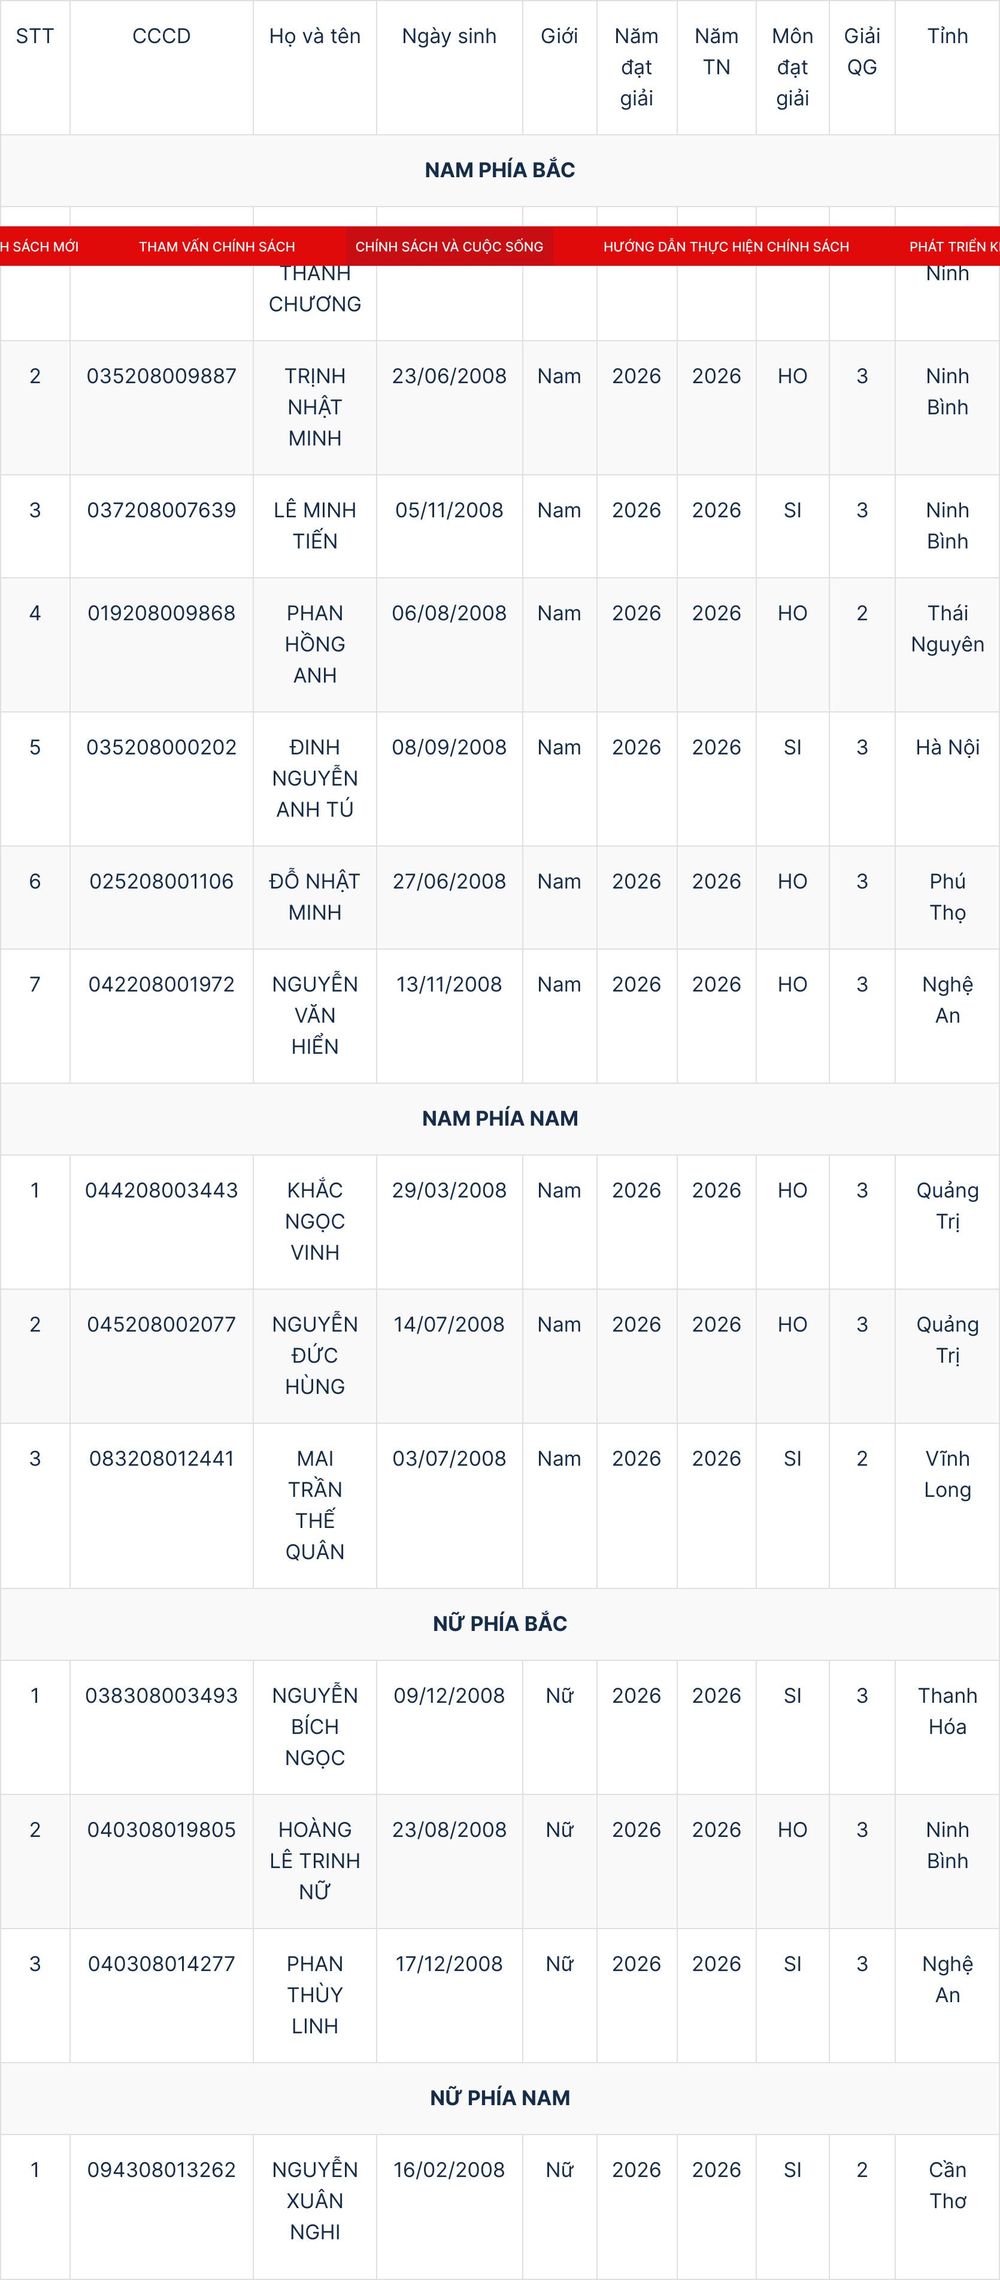1000x2280 pixels.
Task: Click the Cần Thơ province cell
Action: (x=947, y=2185)
